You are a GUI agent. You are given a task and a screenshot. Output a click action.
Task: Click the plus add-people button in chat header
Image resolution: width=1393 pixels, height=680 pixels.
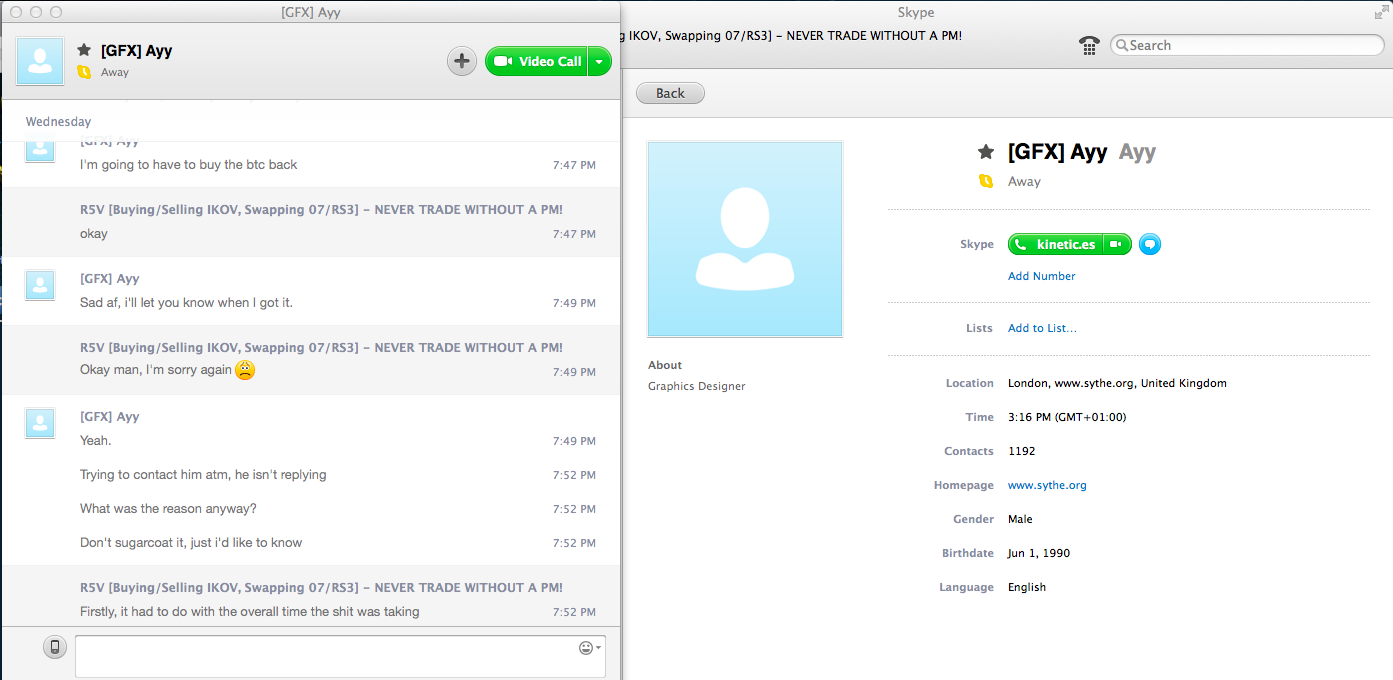461,61
